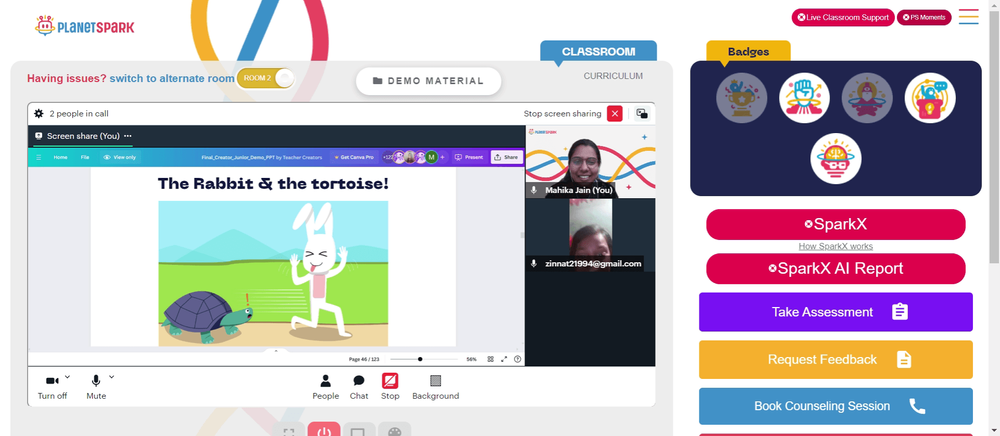Click the SparkX button
The height and width of the screenshot is (436, 1000).
click(x=835, y=224)
